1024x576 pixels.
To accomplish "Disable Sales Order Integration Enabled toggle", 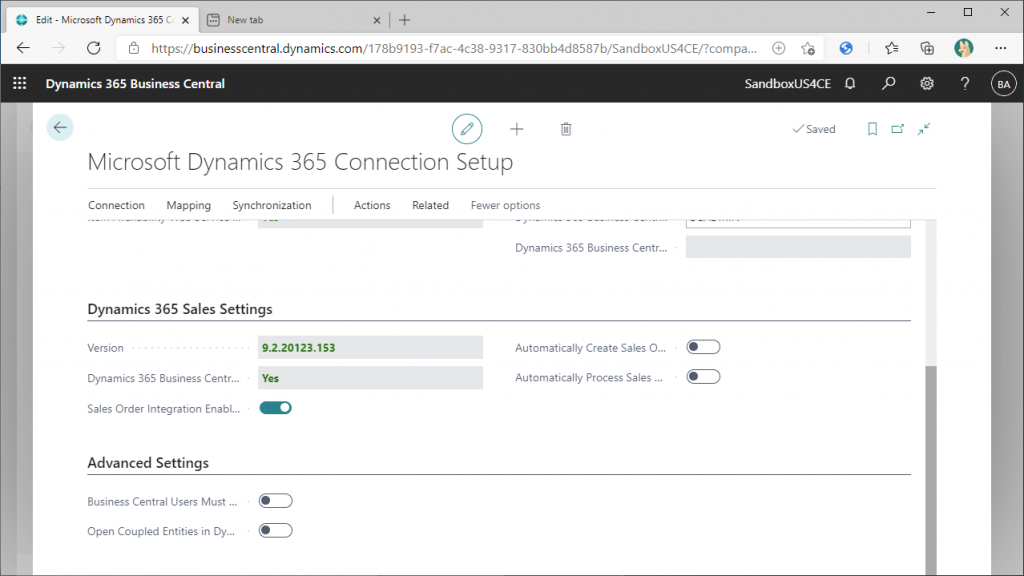I will click(x=276, y=408).
